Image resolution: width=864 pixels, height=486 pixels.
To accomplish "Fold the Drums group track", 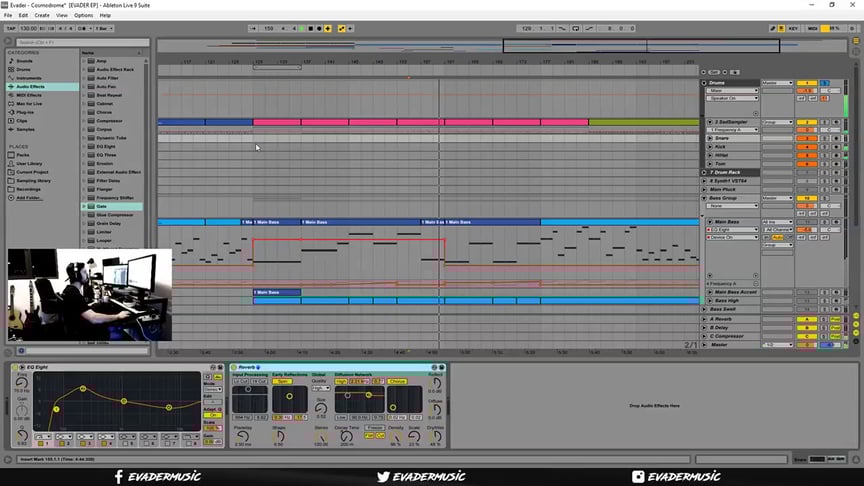I will click(704, 83).
